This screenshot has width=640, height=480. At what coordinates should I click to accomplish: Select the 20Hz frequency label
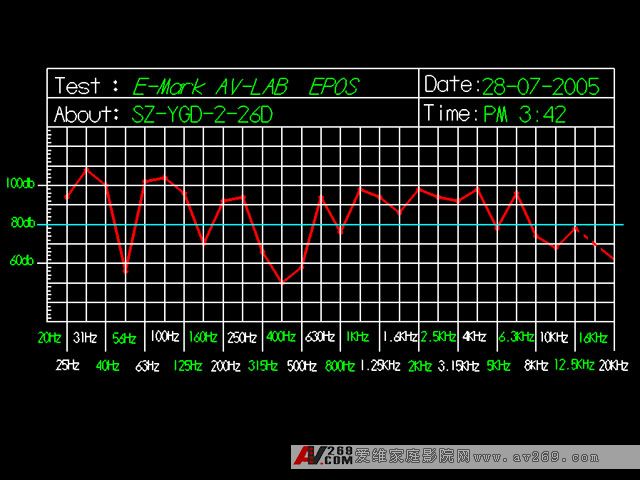(x=50, y=337)
